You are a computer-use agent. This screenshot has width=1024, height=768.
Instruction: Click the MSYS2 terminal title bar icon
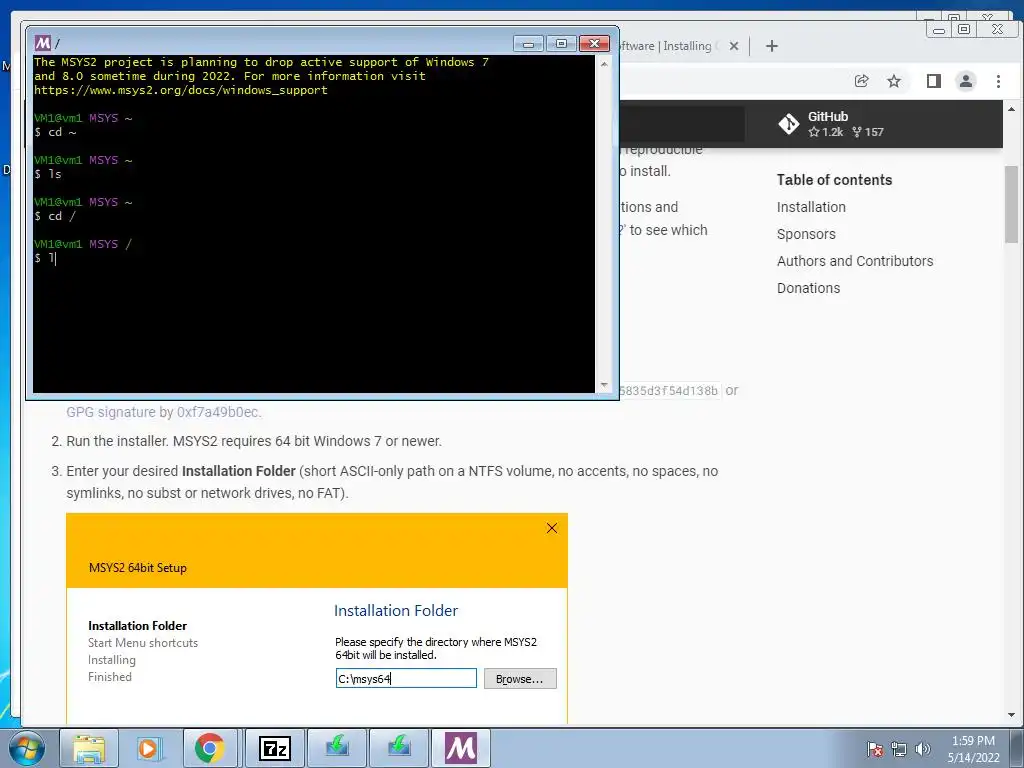click(x=42, y=43)
